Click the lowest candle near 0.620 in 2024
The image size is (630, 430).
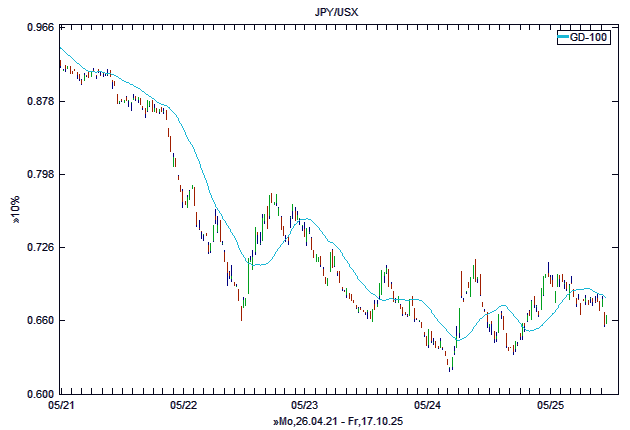click(450, 362)
